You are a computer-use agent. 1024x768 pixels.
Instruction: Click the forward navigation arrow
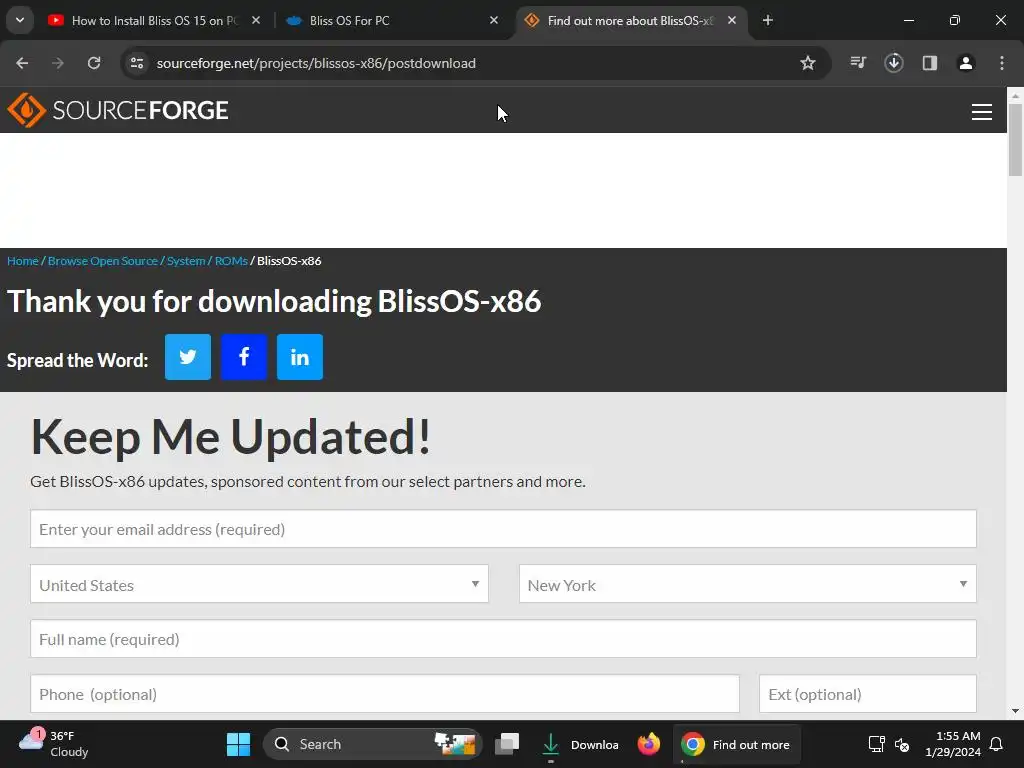coord(58,63)
